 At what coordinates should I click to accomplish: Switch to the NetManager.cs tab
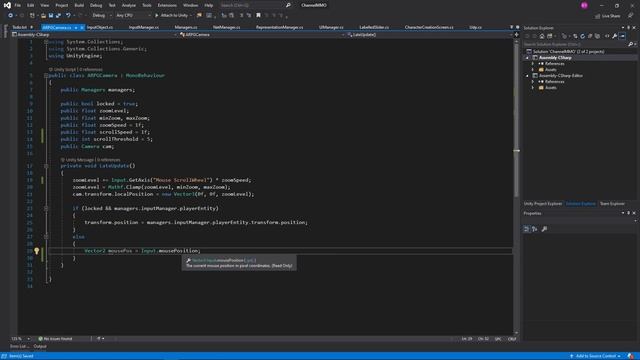[227, 27]
